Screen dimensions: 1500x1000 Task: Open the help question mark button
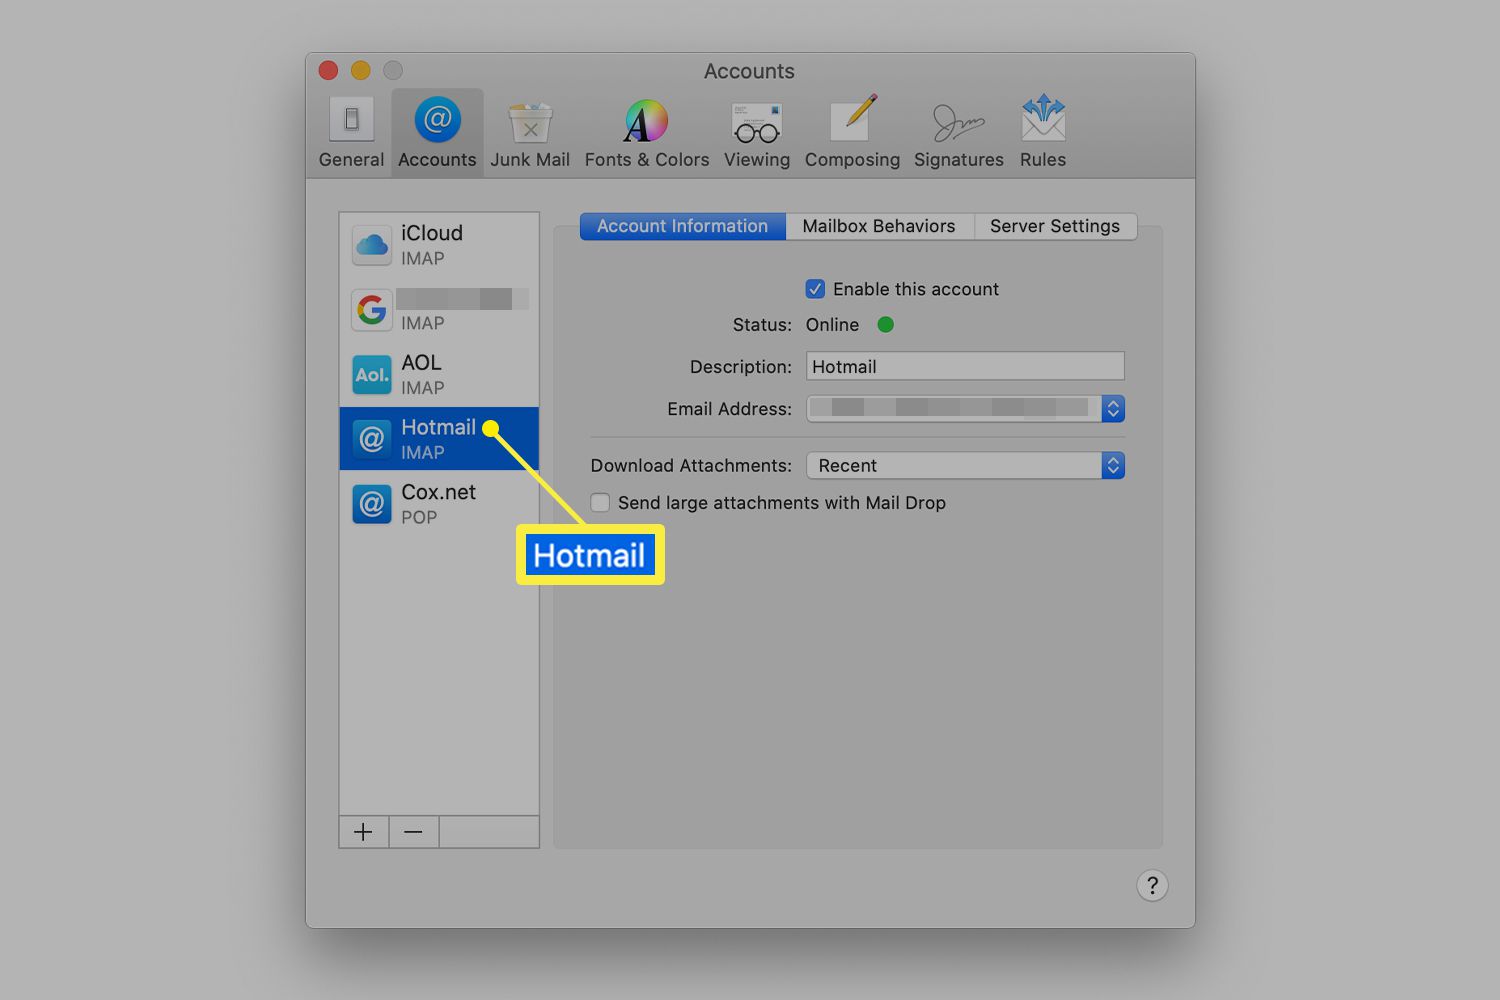click(1152, 885)
